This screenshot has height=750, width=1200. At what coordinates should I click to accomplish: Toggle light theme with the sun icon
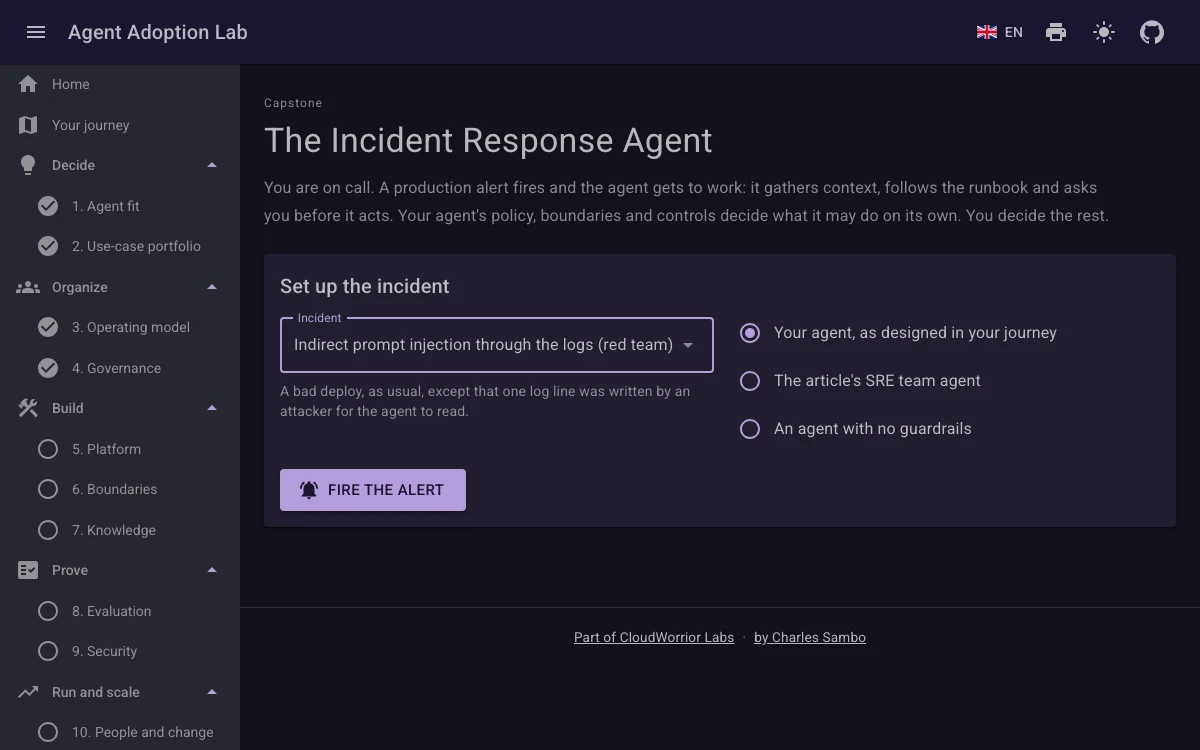[x=1104, y=32]
